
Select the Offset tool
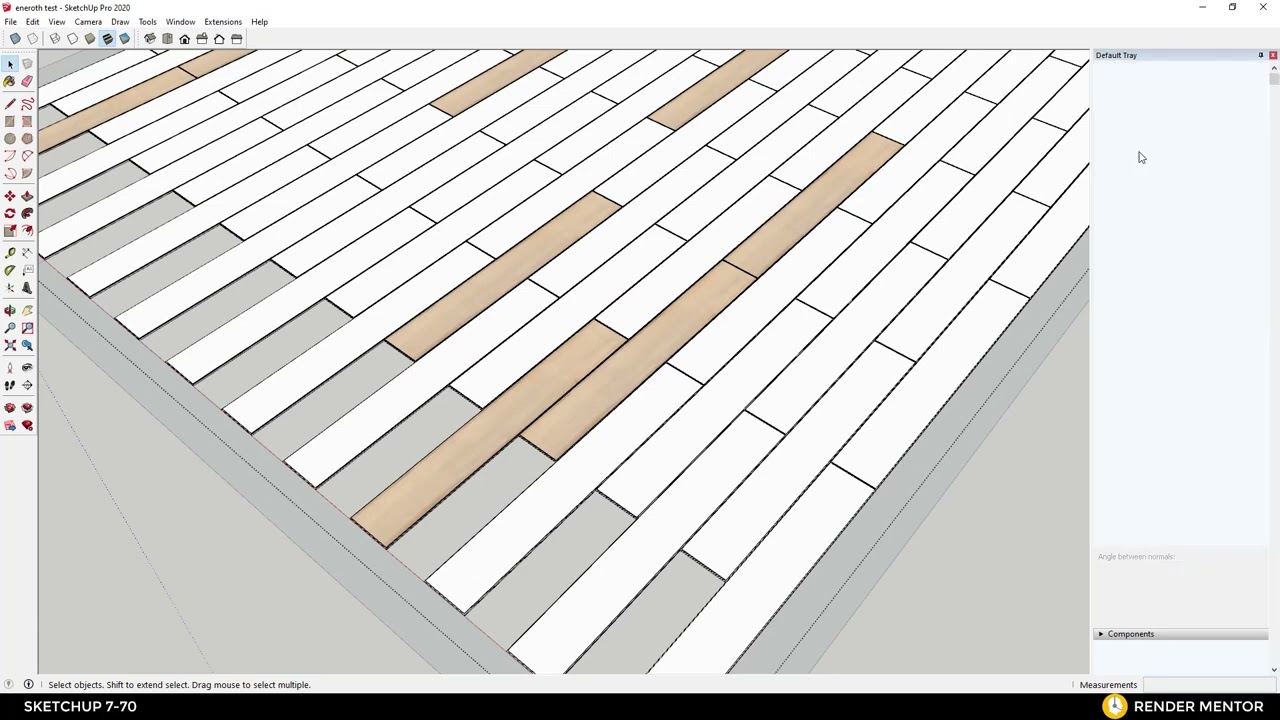tap(27, 231)
